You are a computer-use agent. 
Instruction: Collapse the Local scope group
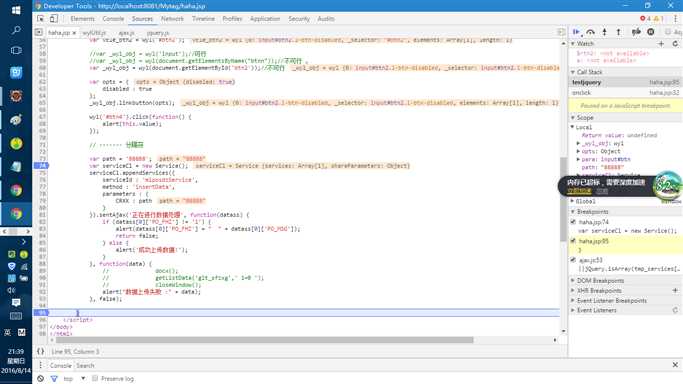click(573, 127)
